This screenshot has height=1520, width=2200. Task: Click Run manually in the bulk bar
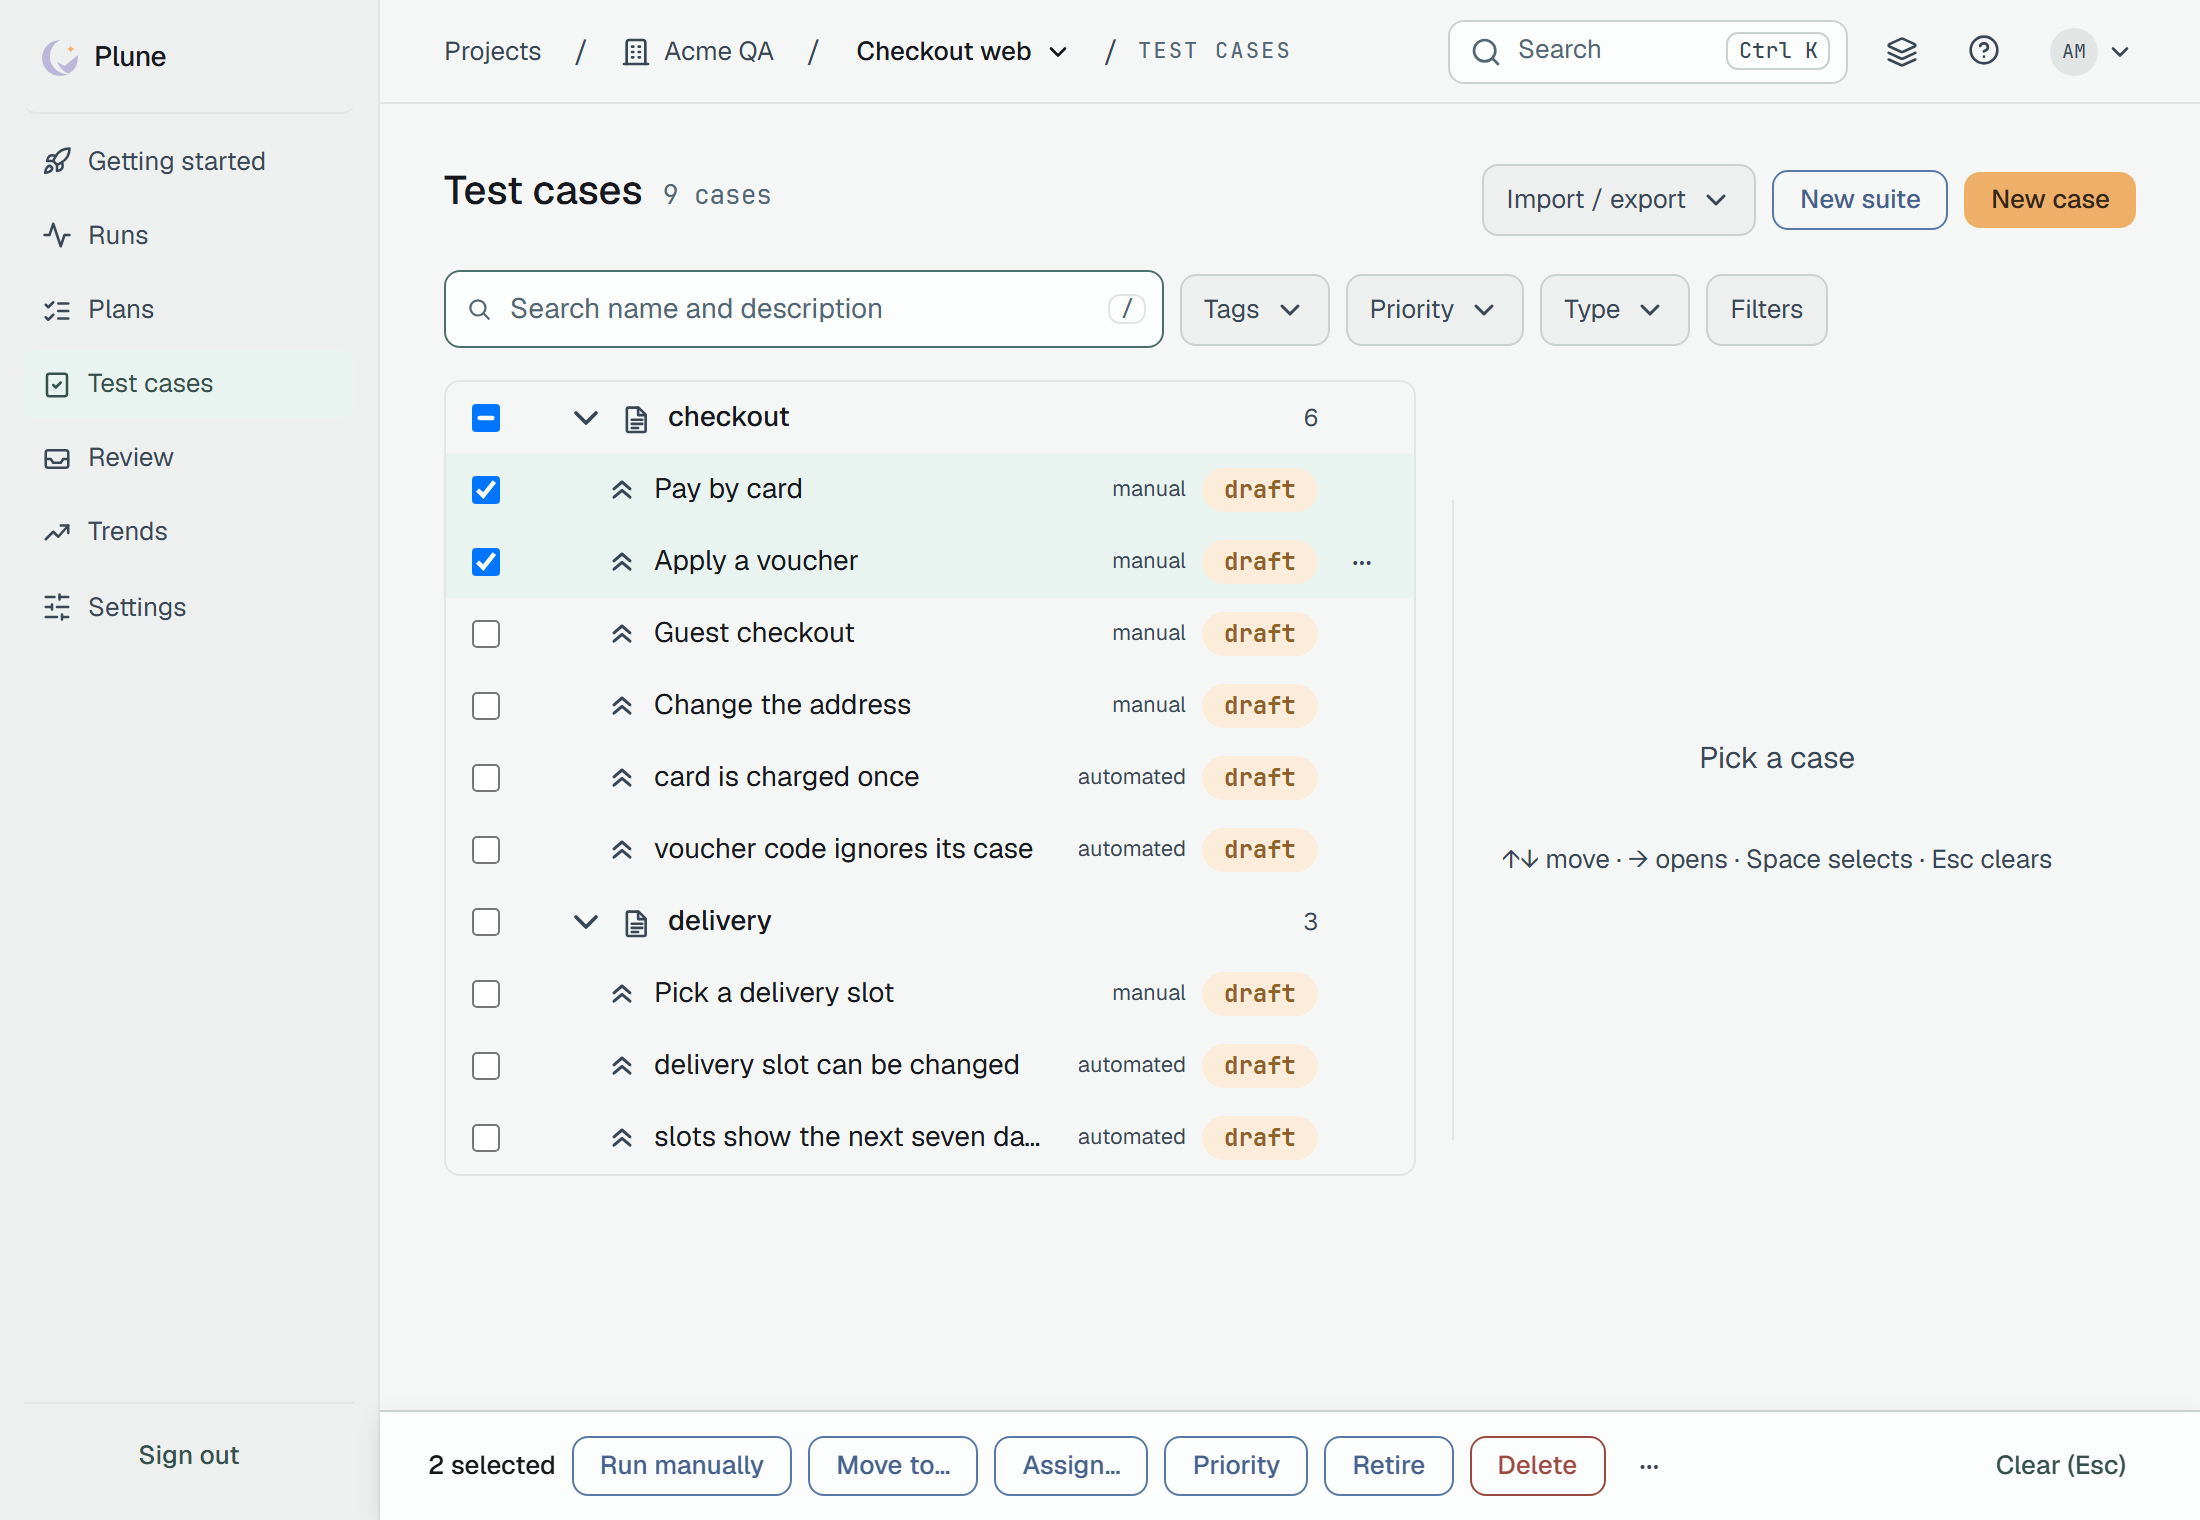click(x=681, y=1466)
